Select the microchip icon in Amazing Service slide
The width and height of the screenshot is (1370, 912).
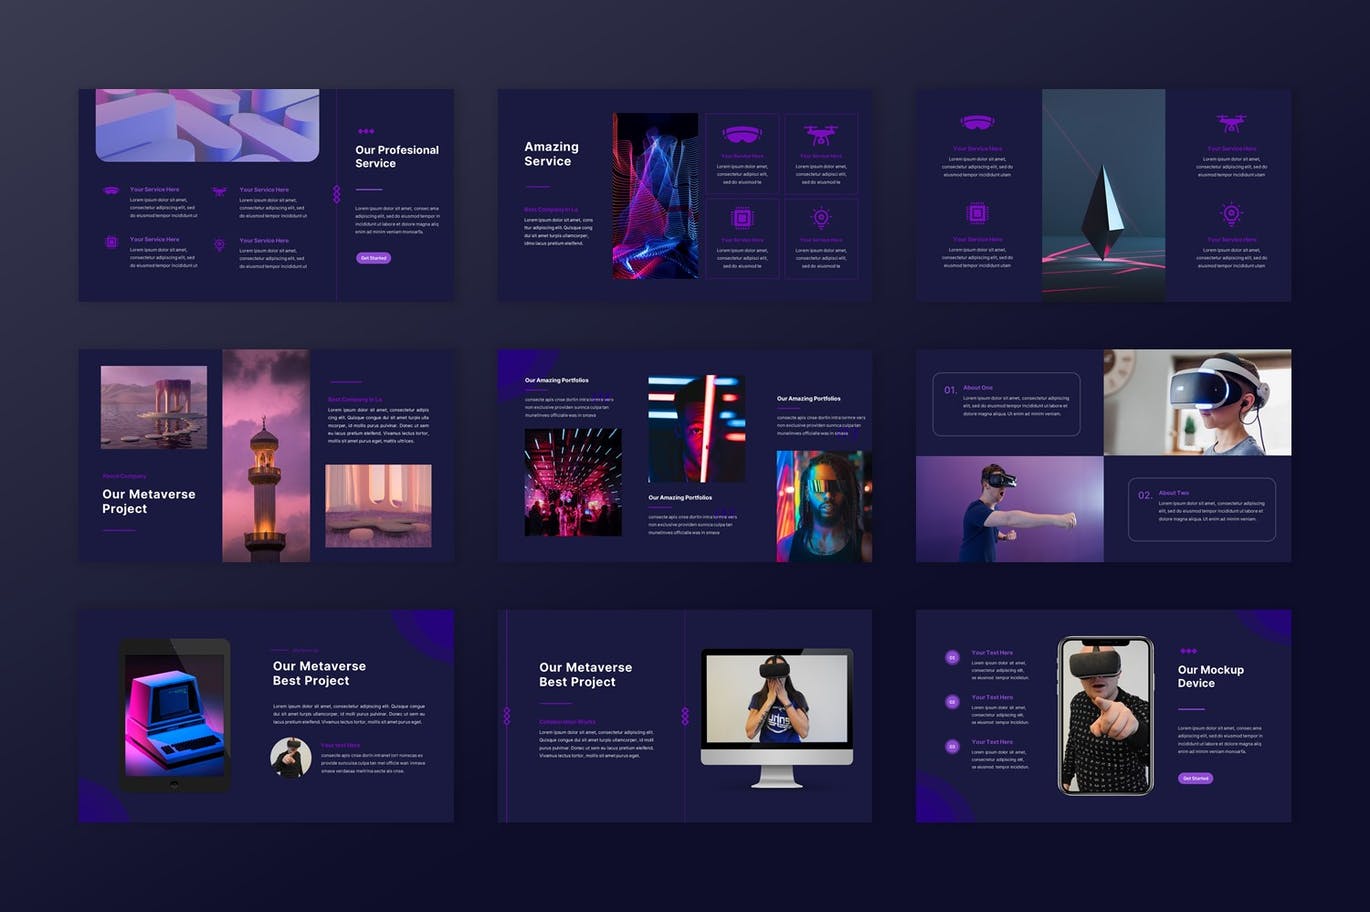[x=741, y=218]
